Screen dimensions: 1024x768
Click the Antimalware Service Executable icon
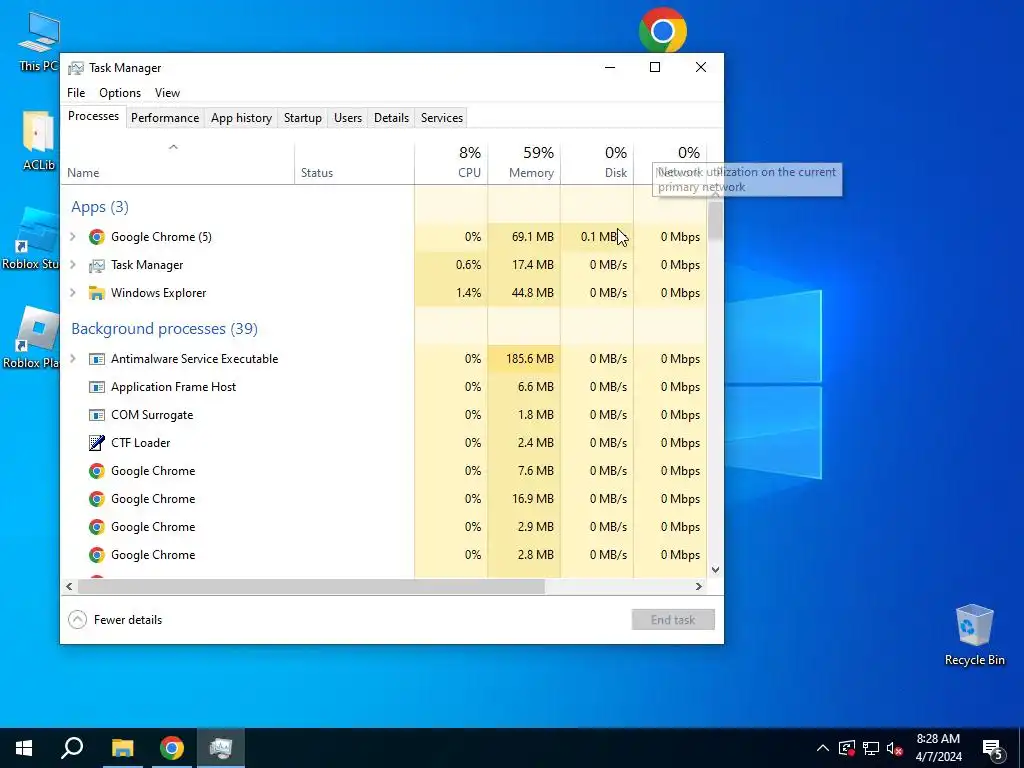point(97,359)
